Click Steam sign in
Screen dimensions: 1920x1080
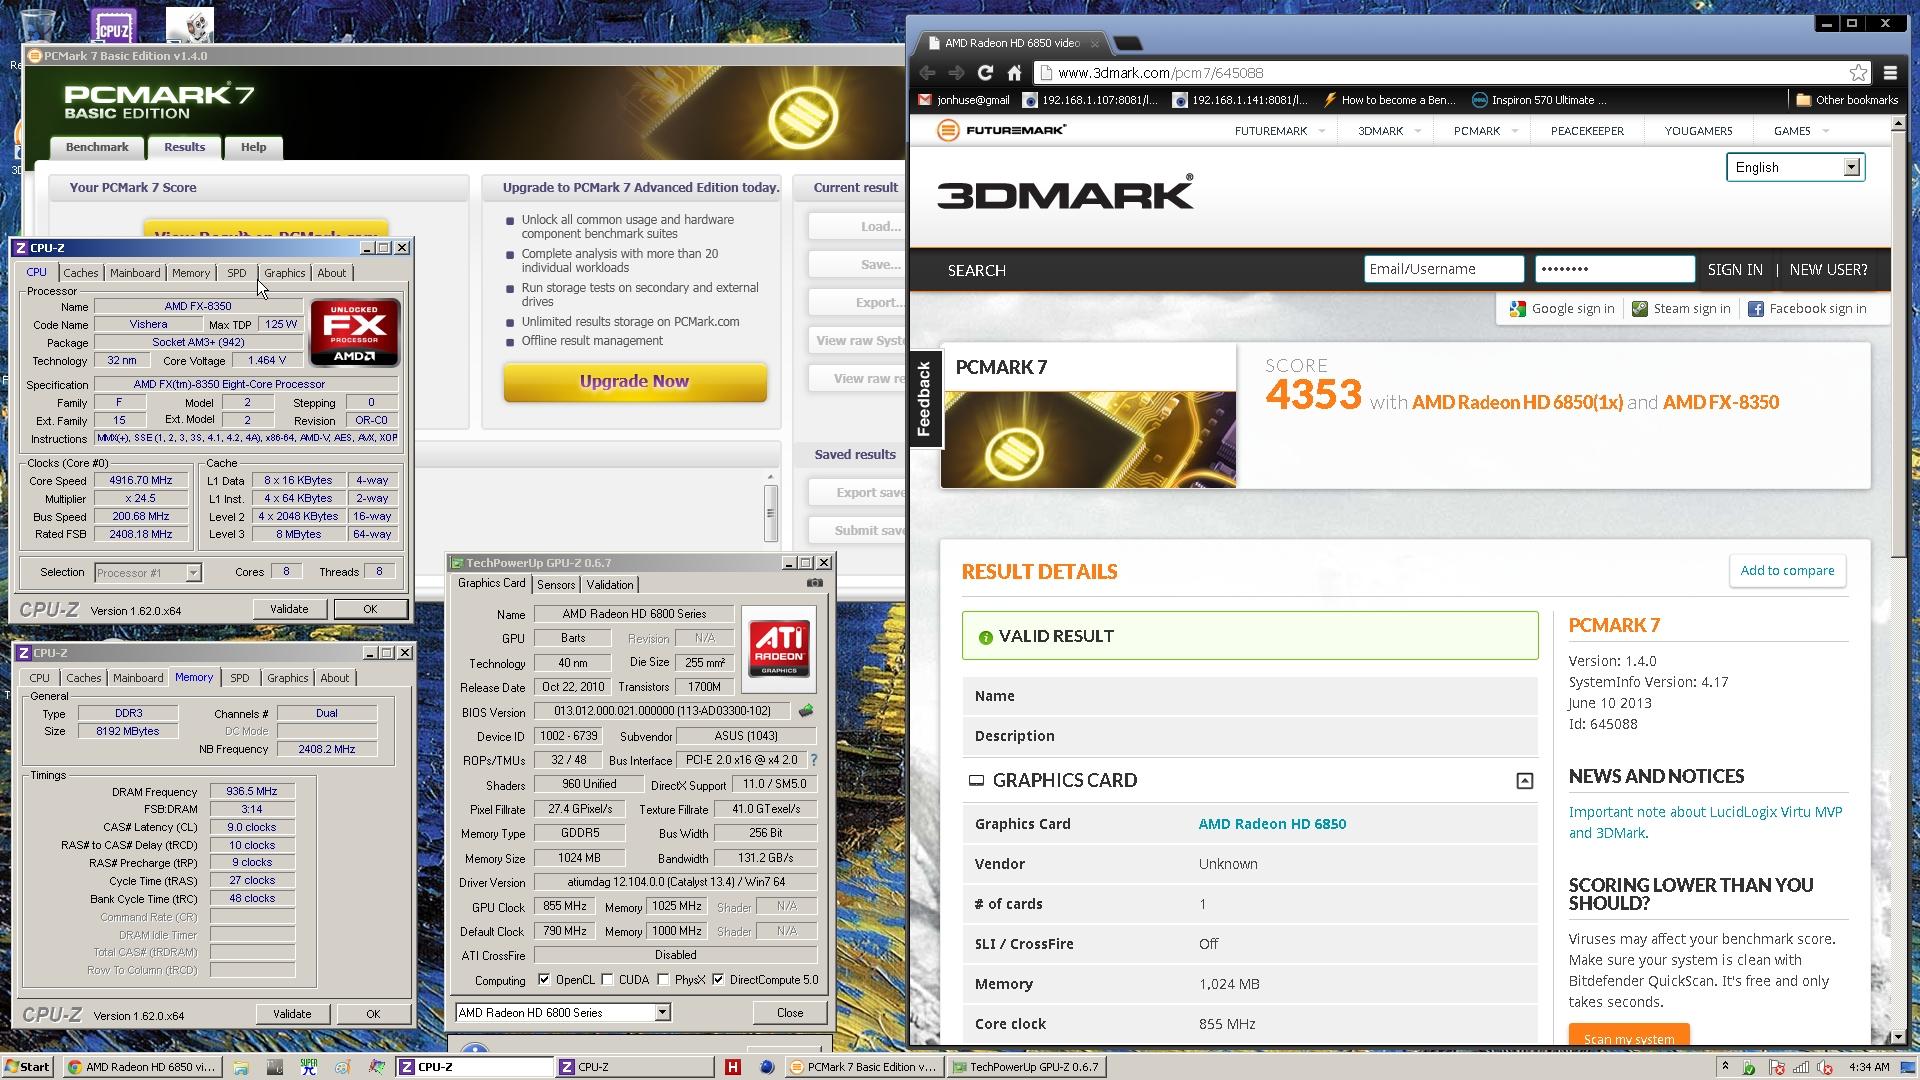pyautogui.click(x=1680, y=308)
